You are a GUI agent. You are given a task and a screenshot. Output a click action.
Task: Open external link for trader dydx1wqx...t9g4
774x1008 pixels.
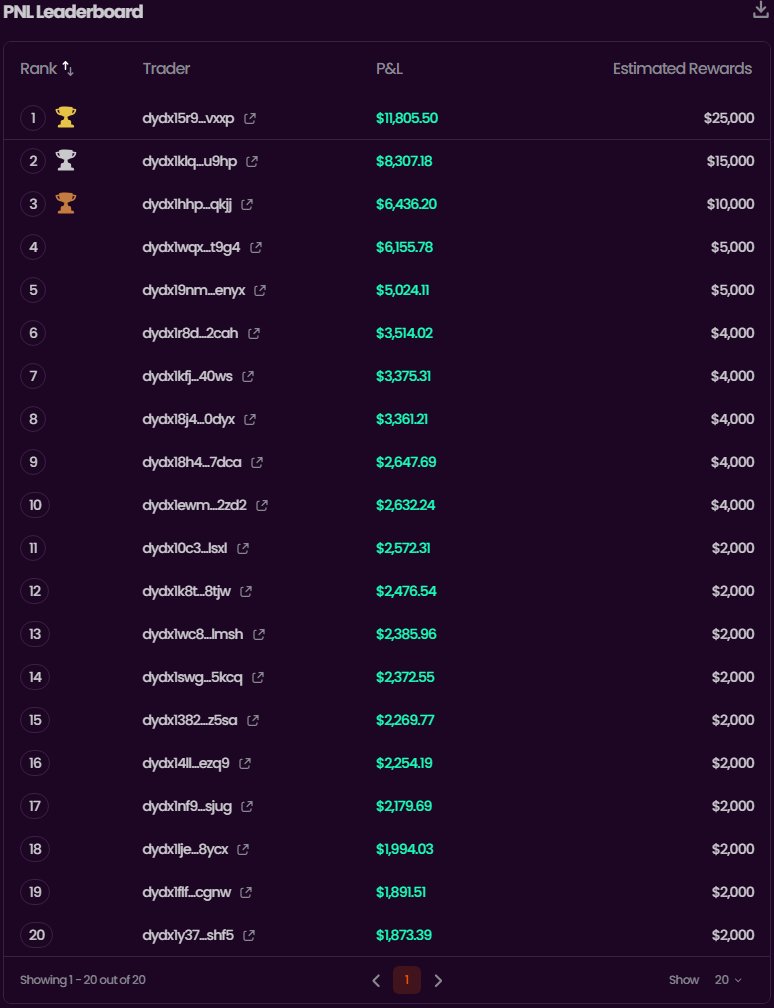tap(256, 248)
